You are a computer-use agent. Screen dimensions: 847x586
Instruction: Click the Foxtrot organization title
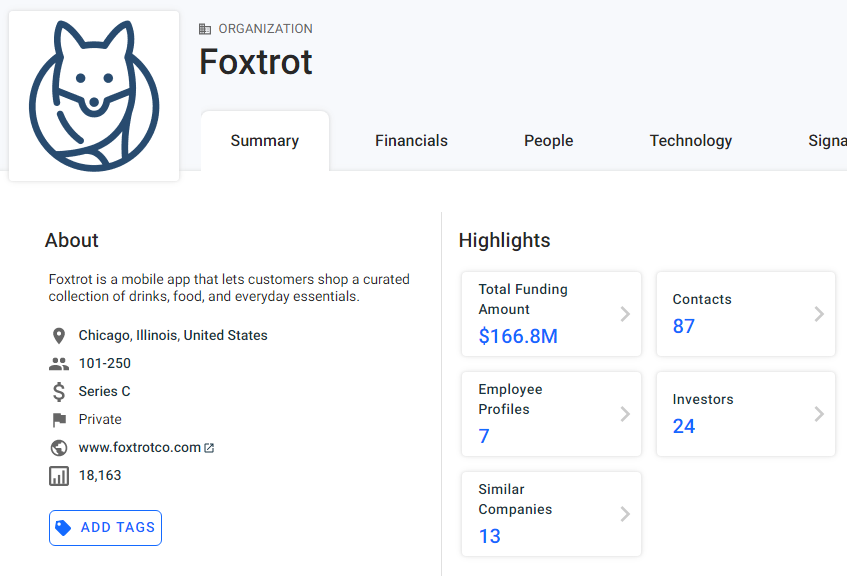coord(256,62)
